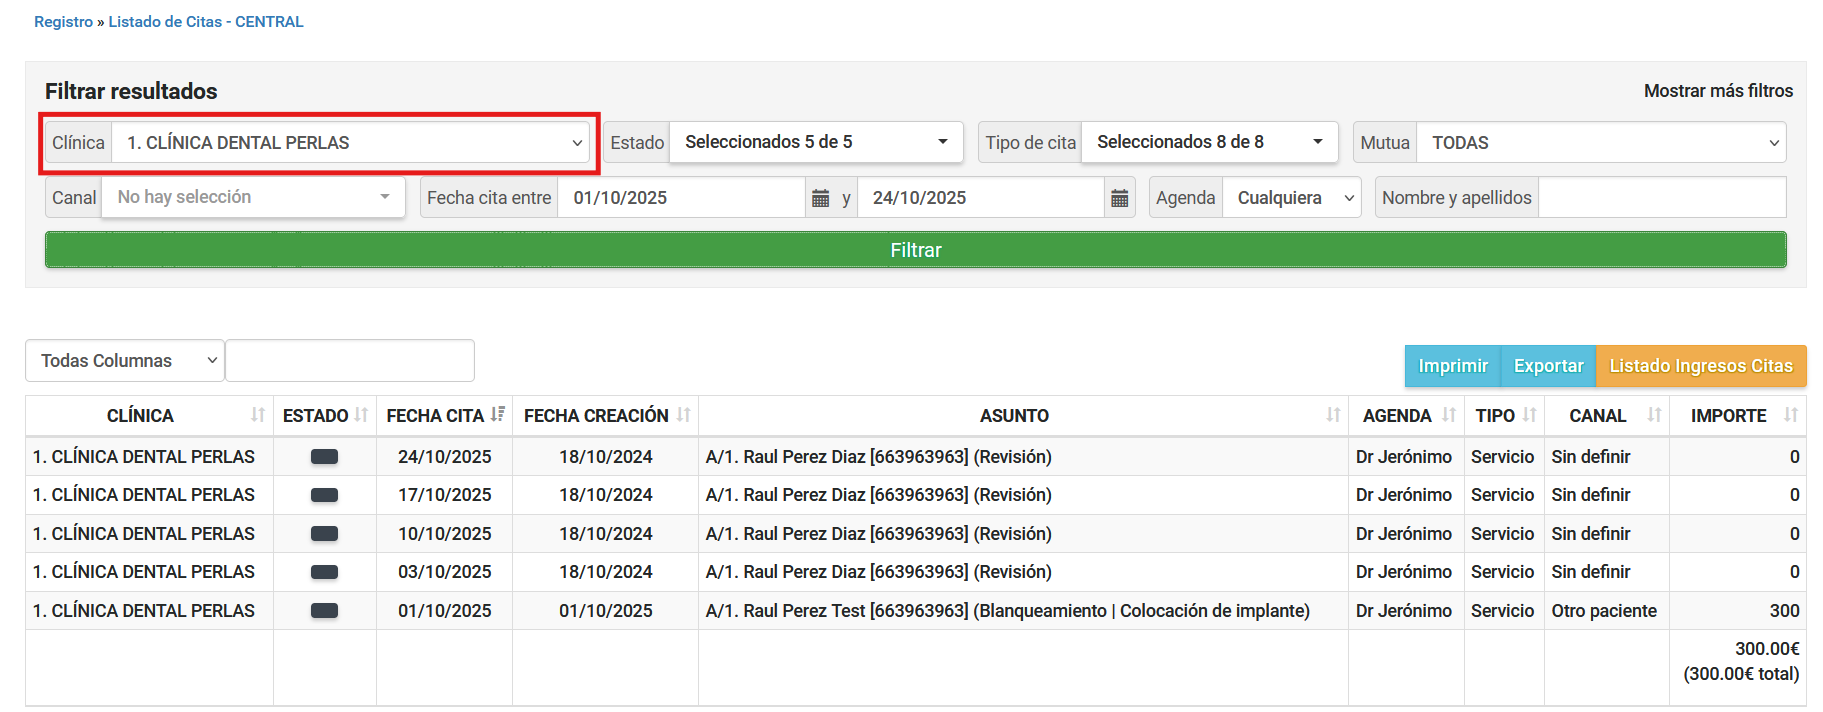Expand the Tipo de cita dropdown

pyautogui.click(x=1209, y=142)
